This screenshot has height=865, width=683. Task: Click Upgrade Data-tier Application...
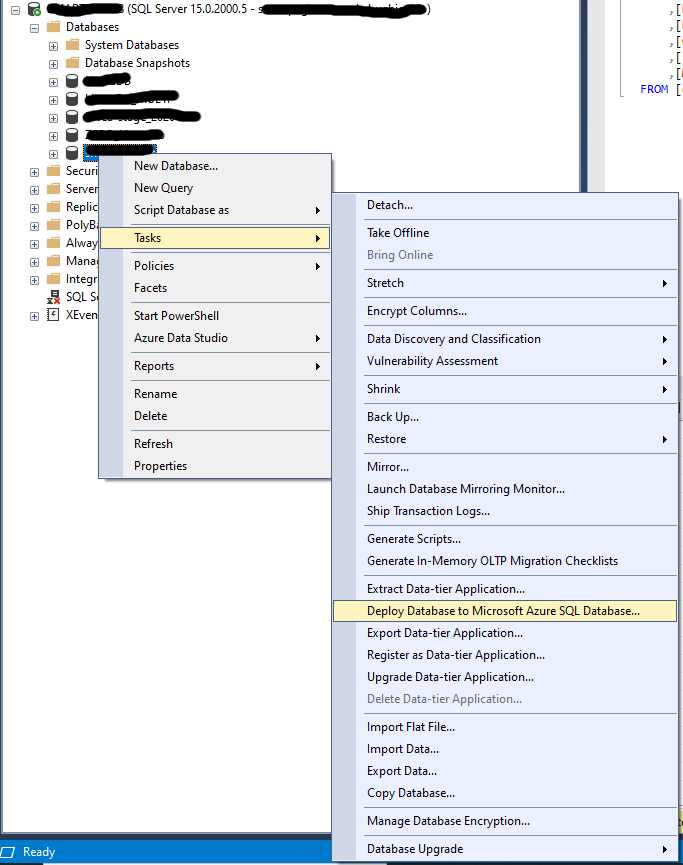pos(505,677)
